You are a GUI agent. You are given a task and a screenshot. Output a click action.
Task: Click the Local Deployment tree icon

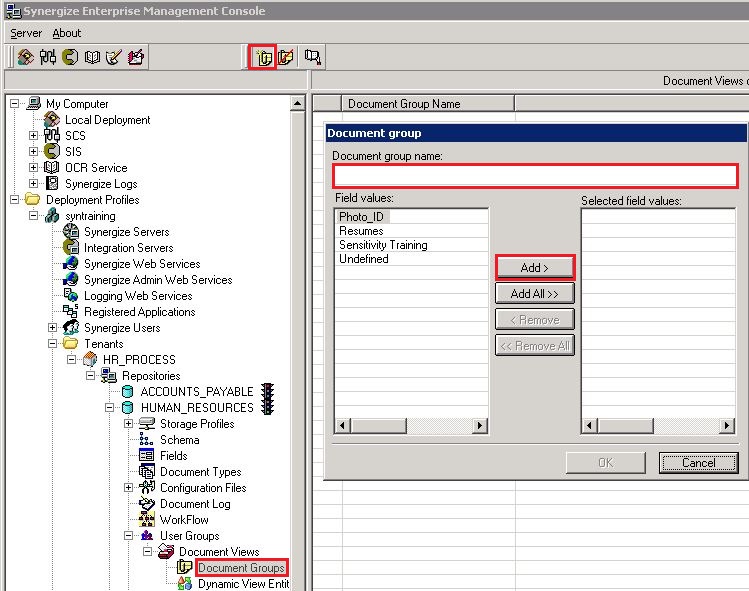click(52, 119)
